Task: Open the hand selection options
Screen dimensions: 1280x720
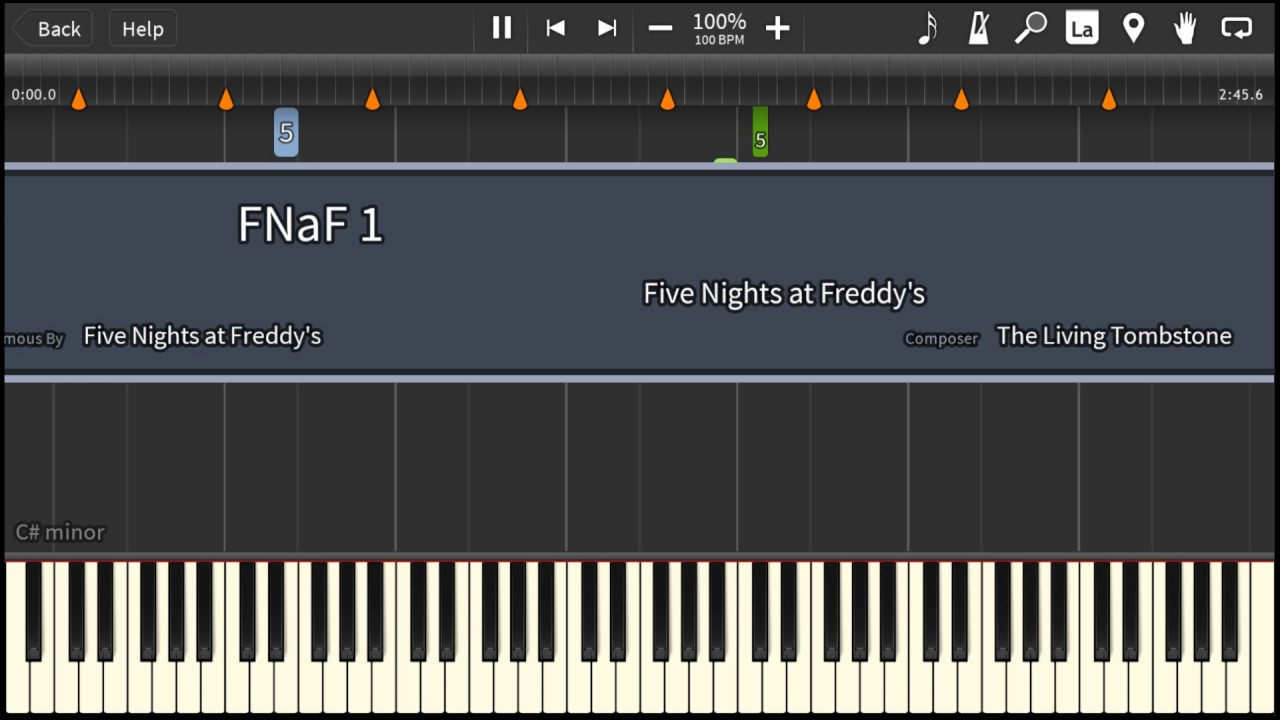Action: (1185, 28)
